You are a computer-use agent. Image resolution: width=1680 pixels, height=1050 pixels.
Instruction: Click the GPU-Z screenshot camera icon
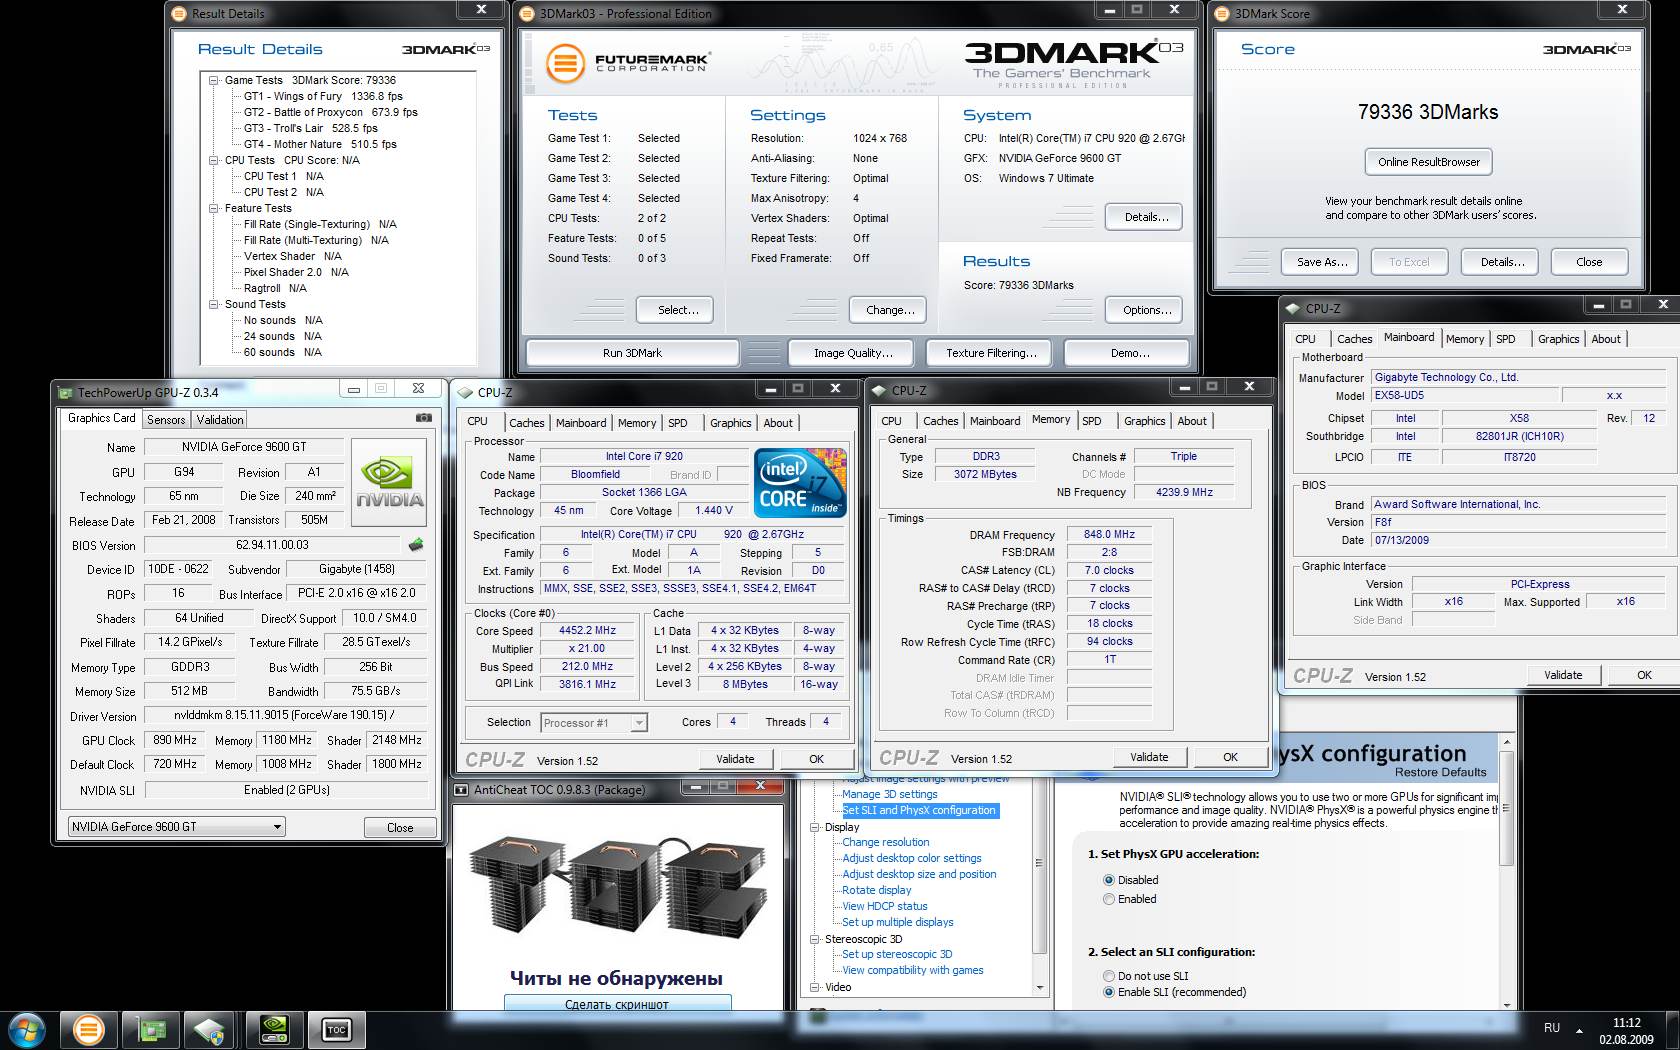click(424, 418)
